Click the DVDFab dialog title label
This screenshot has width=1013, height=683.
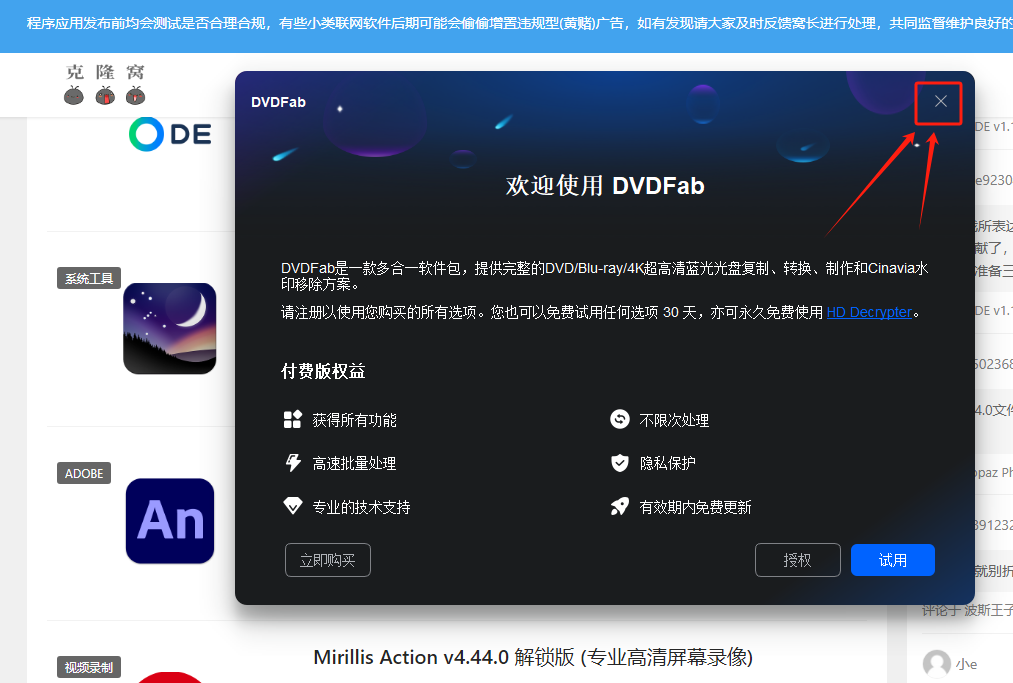point(278,102)
